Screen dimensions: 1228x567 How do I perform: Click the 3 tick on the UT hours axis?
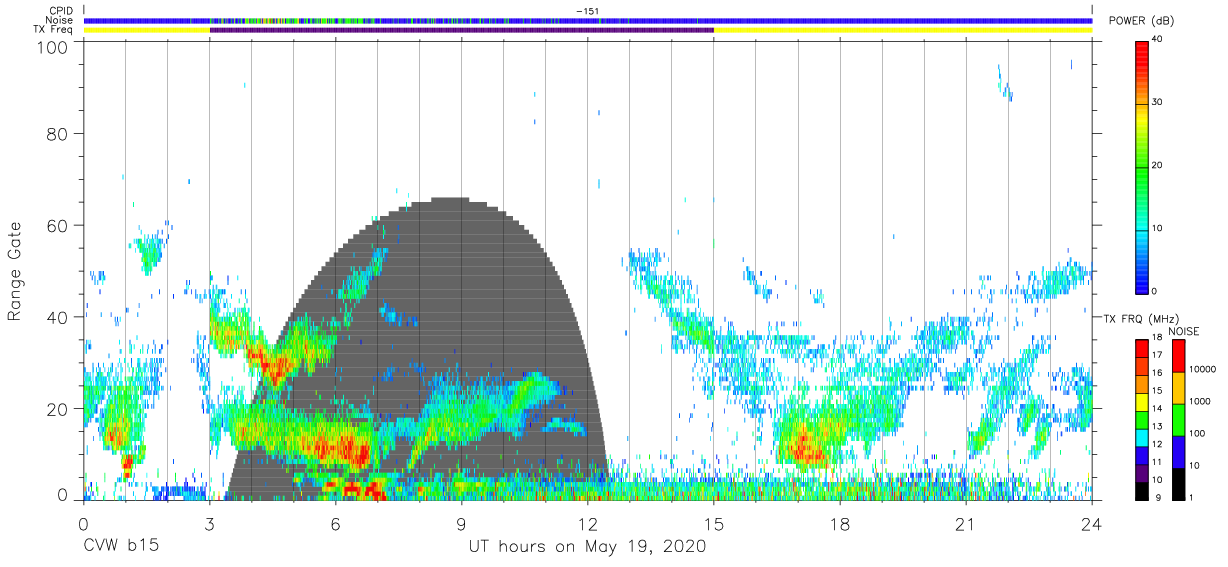point(209,524)
